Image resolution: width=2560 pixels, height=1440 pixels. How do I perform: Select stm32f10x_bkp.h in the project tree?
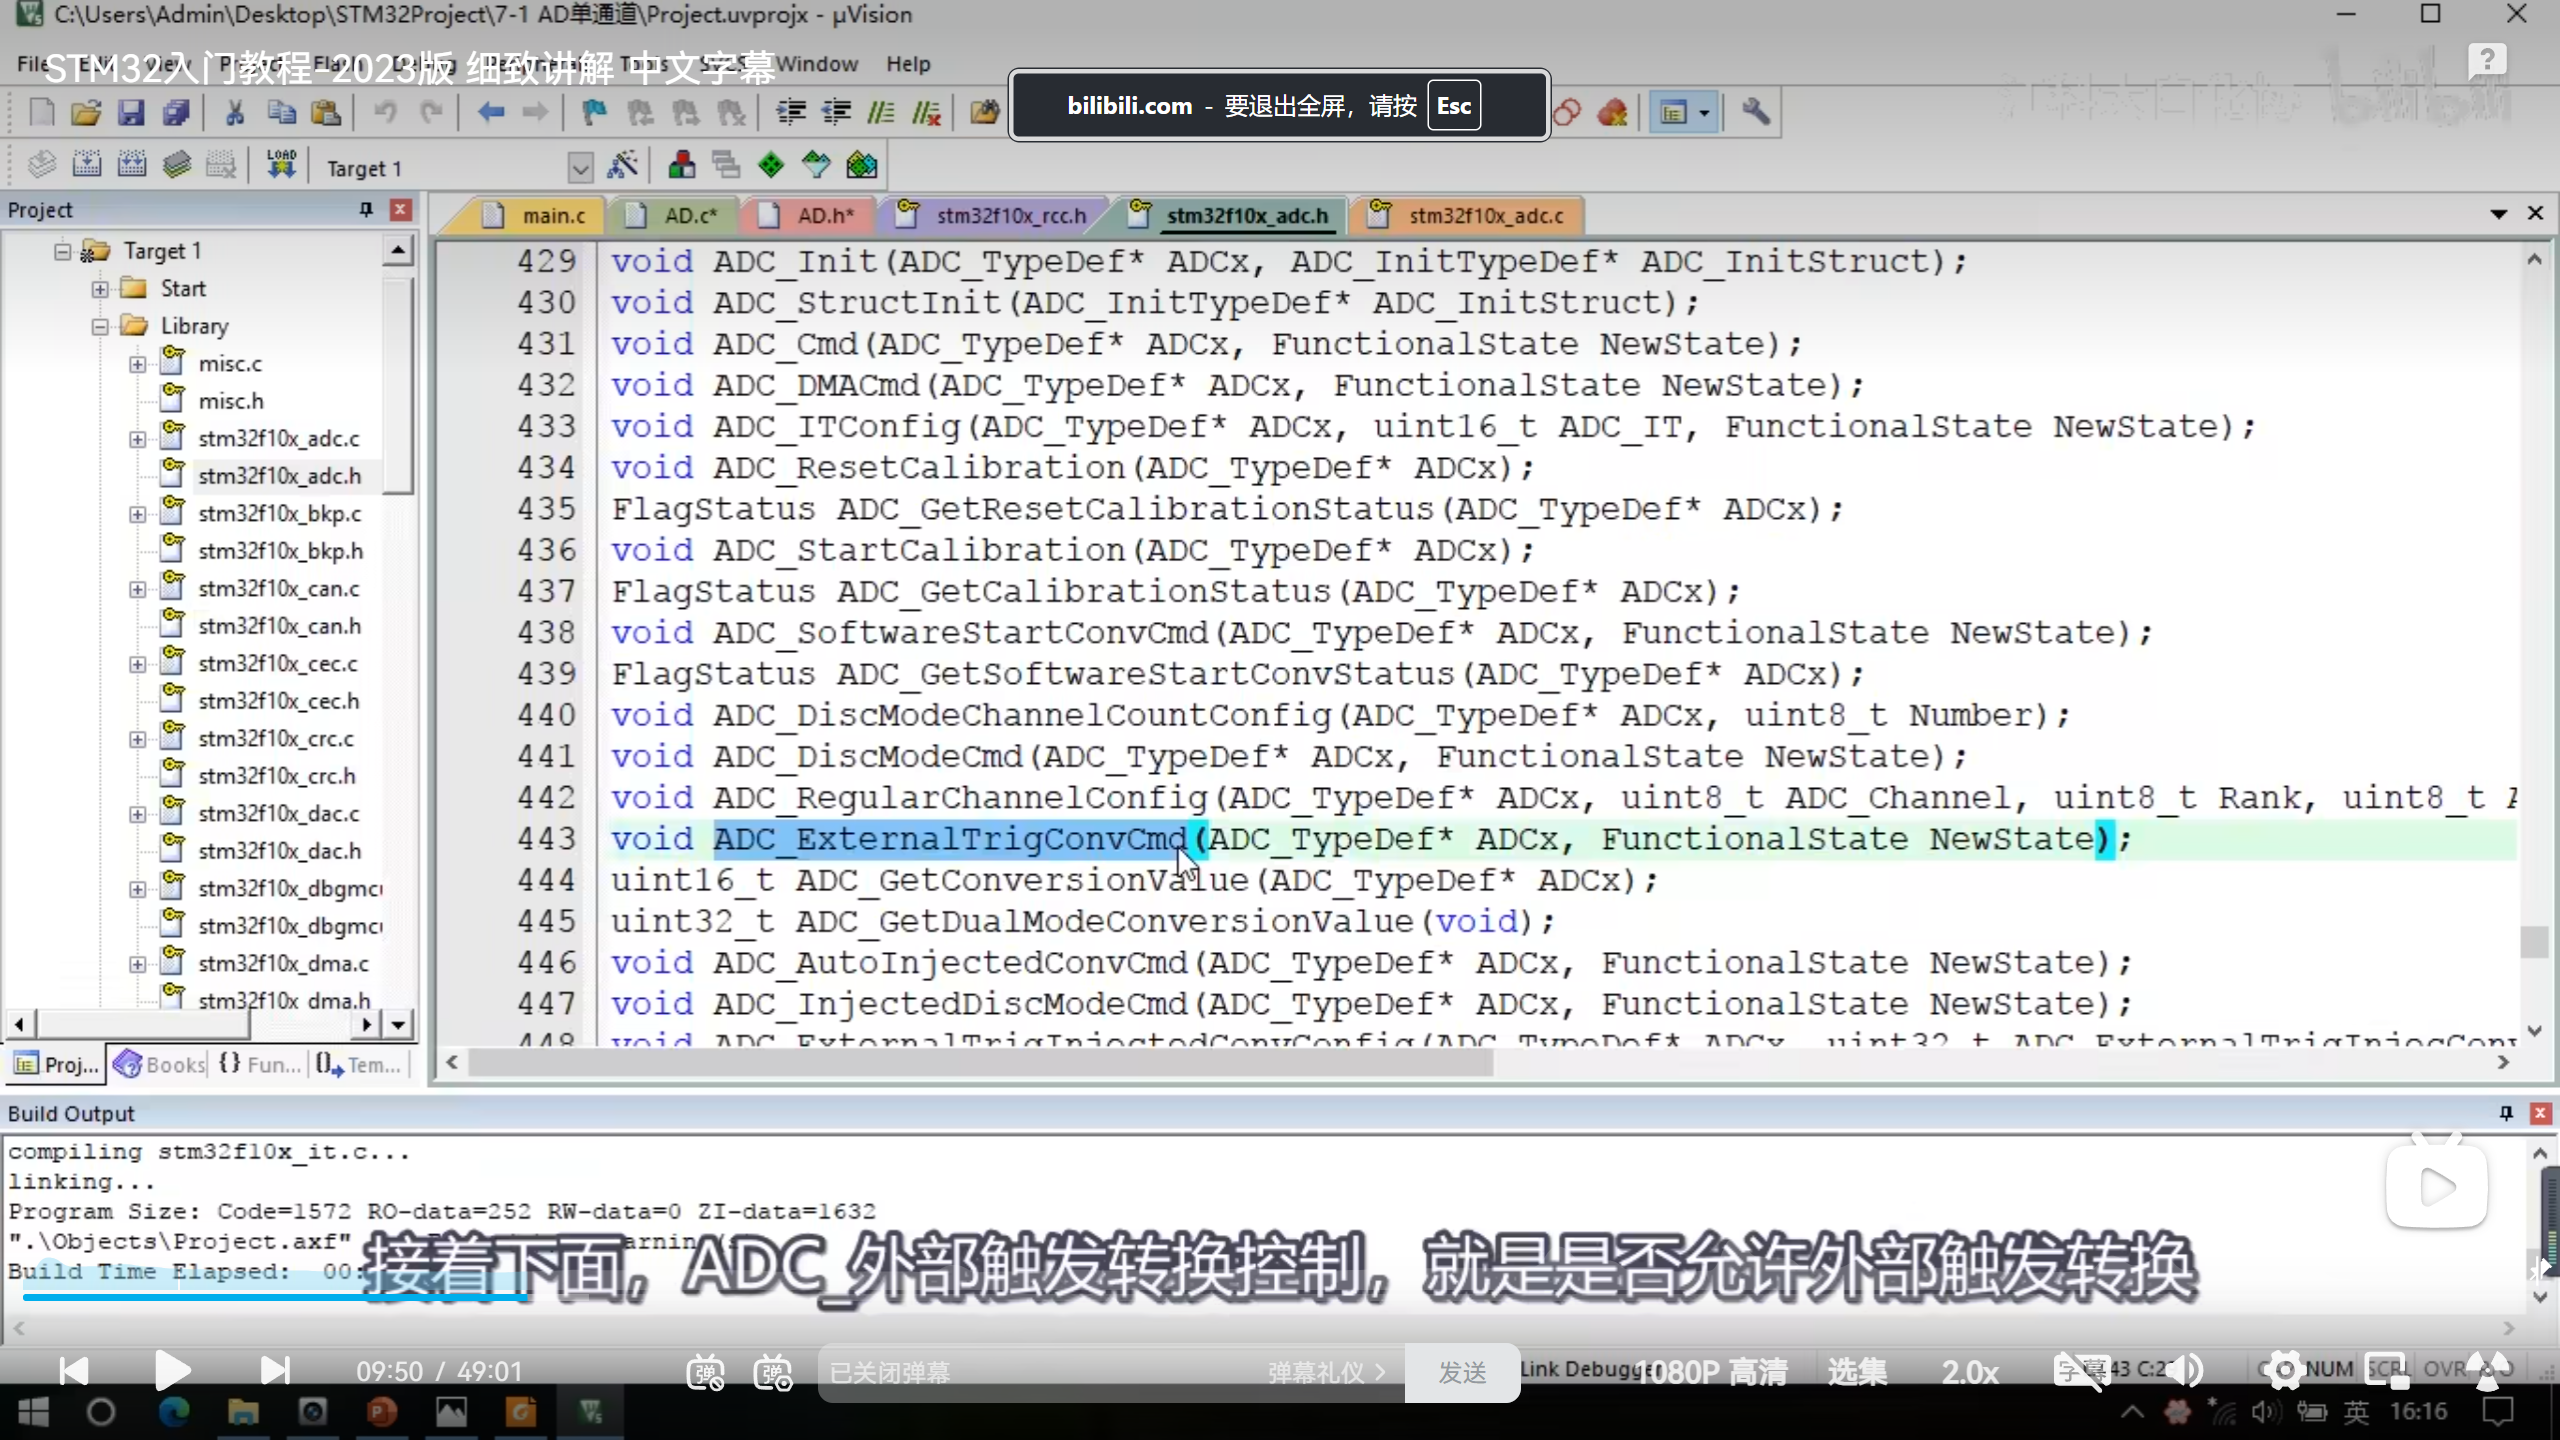pos(280,551)
